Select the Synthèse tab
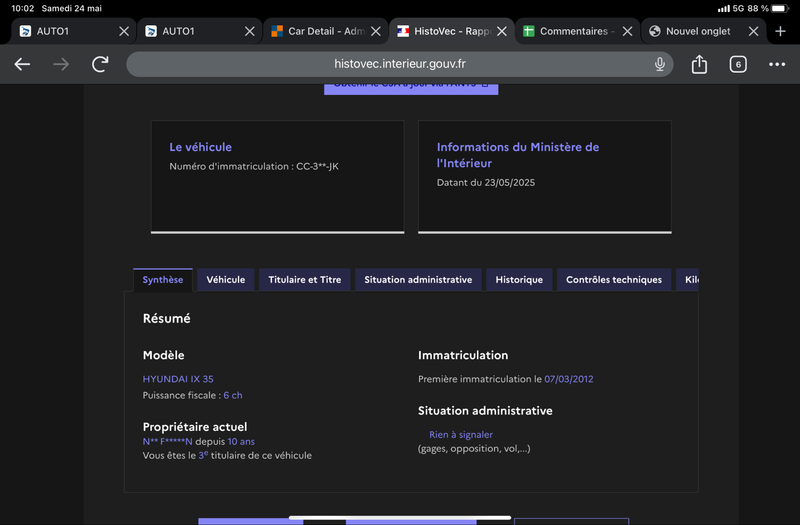The width and height of the screenshot is (800, 525). 163,280
